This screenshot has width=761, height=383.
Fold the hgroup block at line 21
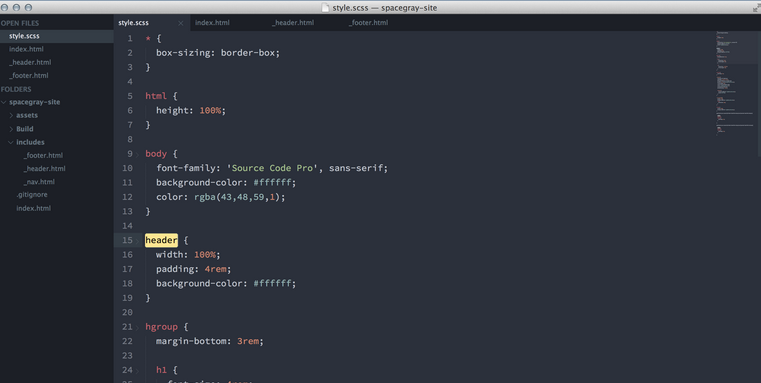click(137, 327)
